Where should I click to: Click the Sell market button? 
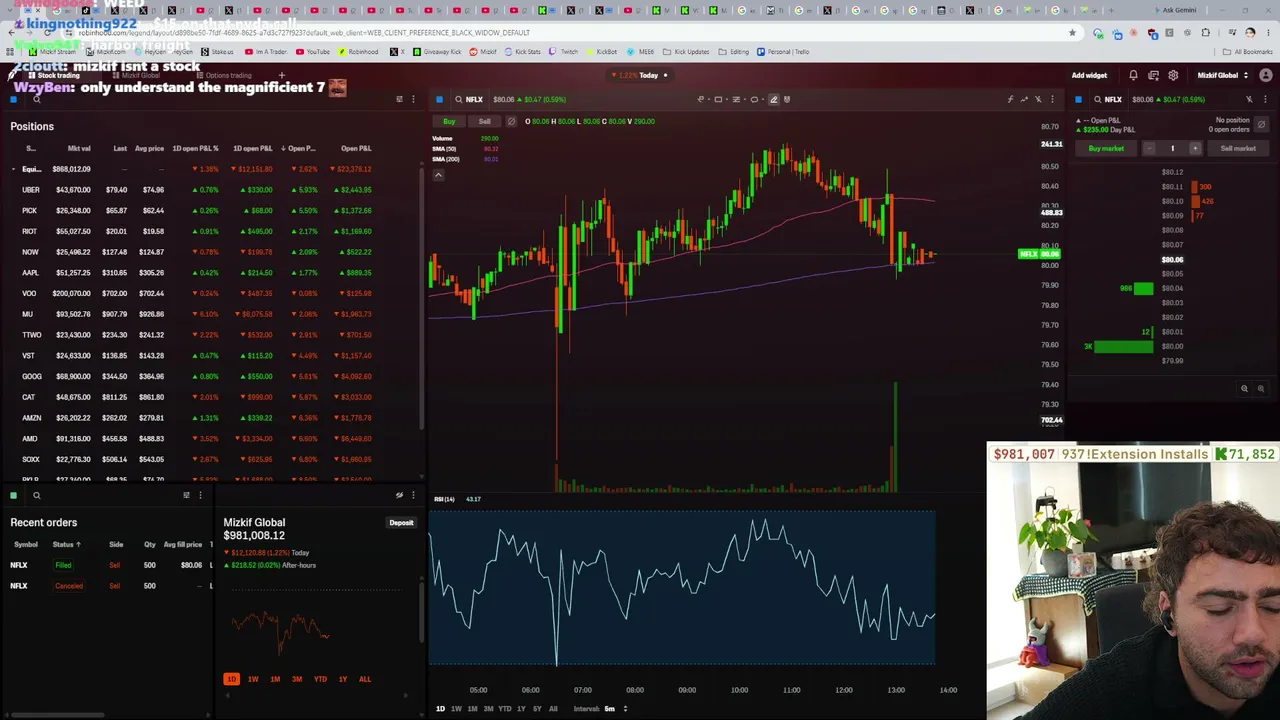pos(1238,148)
